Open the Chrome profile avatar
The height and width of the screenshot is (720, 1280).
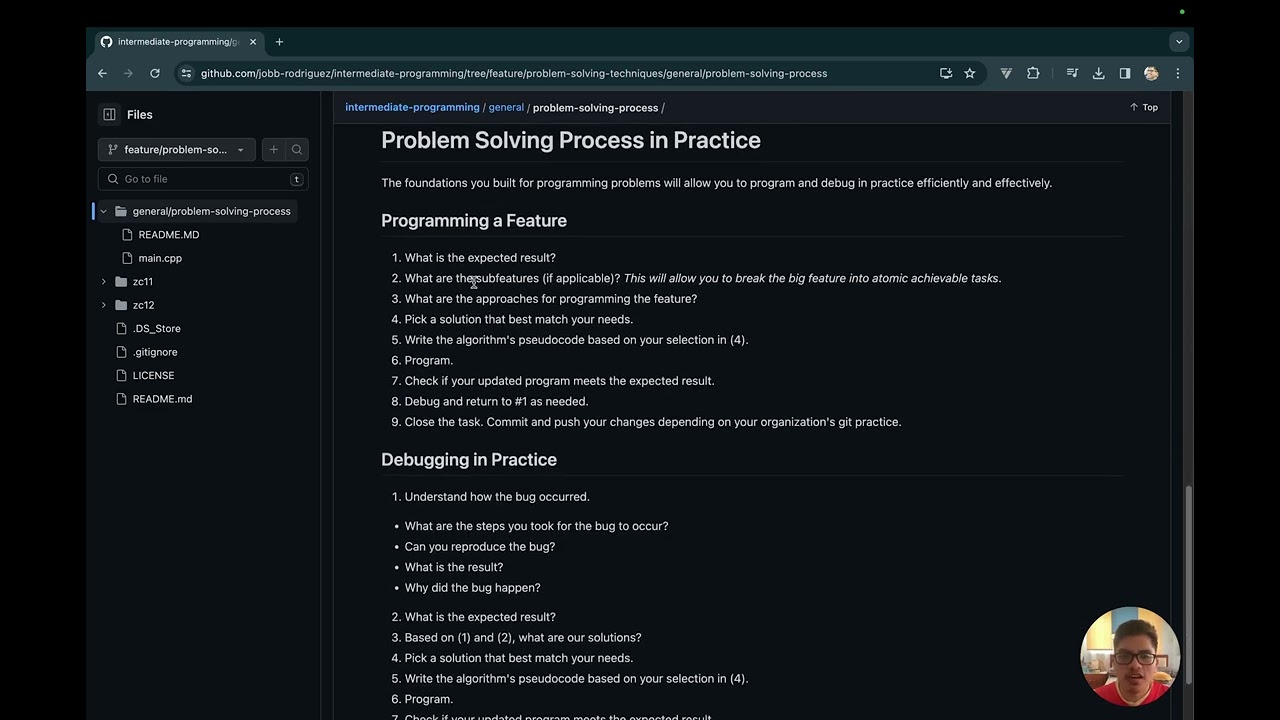(x=1151, y=73)
